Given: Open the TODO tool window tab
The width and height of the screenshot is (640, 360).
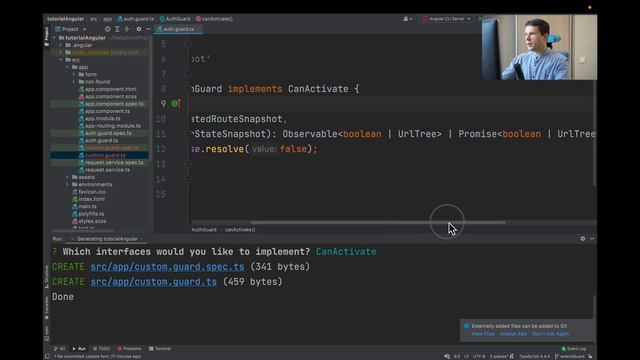Looking at the screenshot, I should point(101,349).
